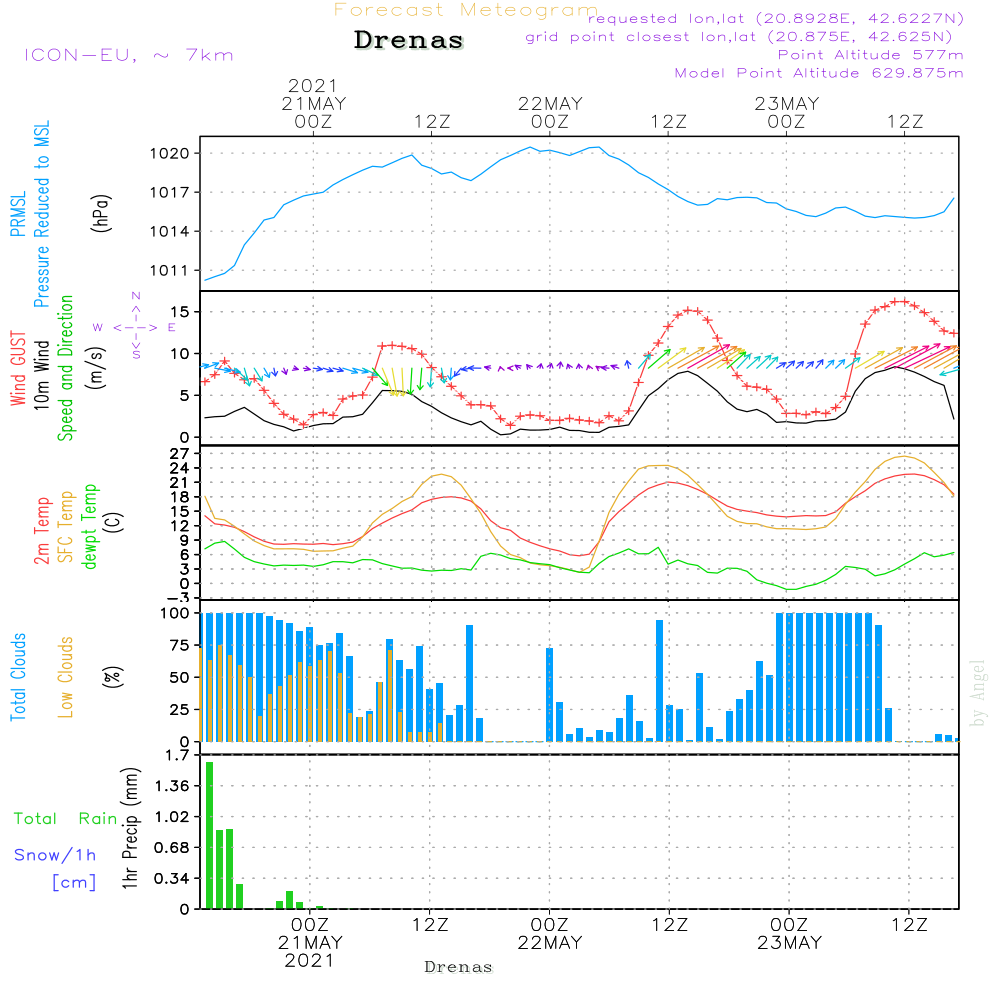Click the '(hPa)' unit label
Viewport: 1000px width, 1000px height.
(101, 214)
